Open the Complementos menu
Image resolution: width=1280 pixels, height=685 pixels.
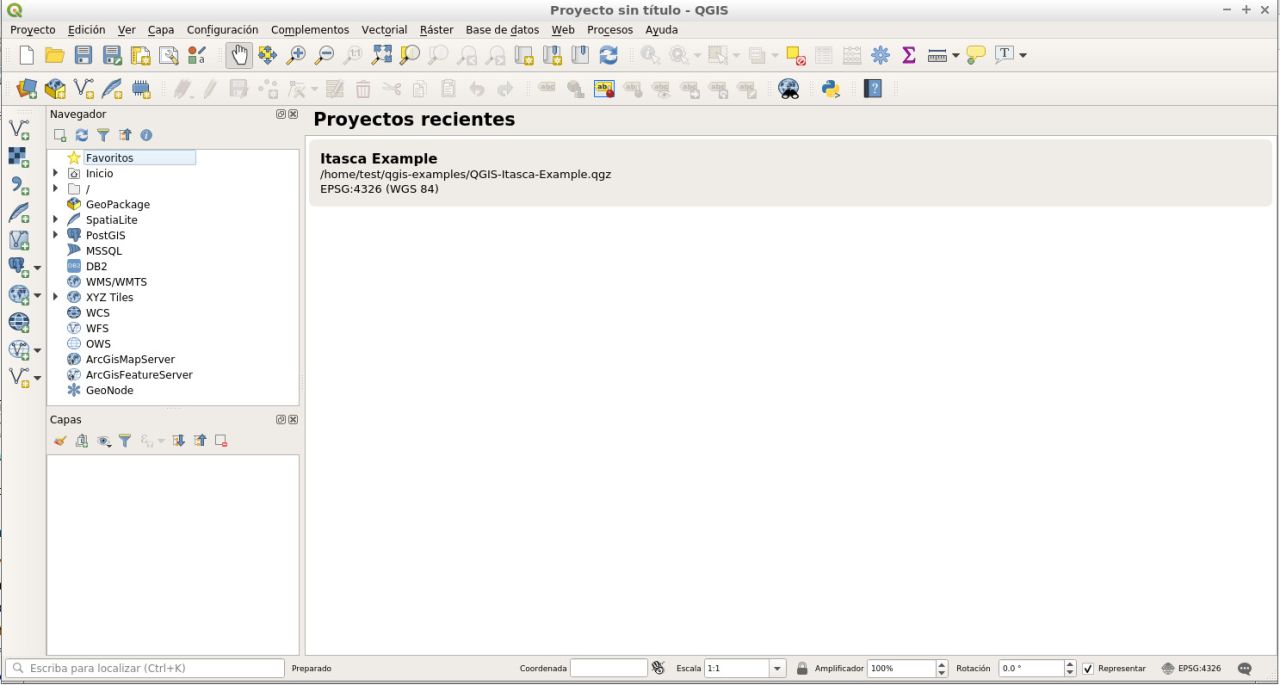click(x=310, y=30)
